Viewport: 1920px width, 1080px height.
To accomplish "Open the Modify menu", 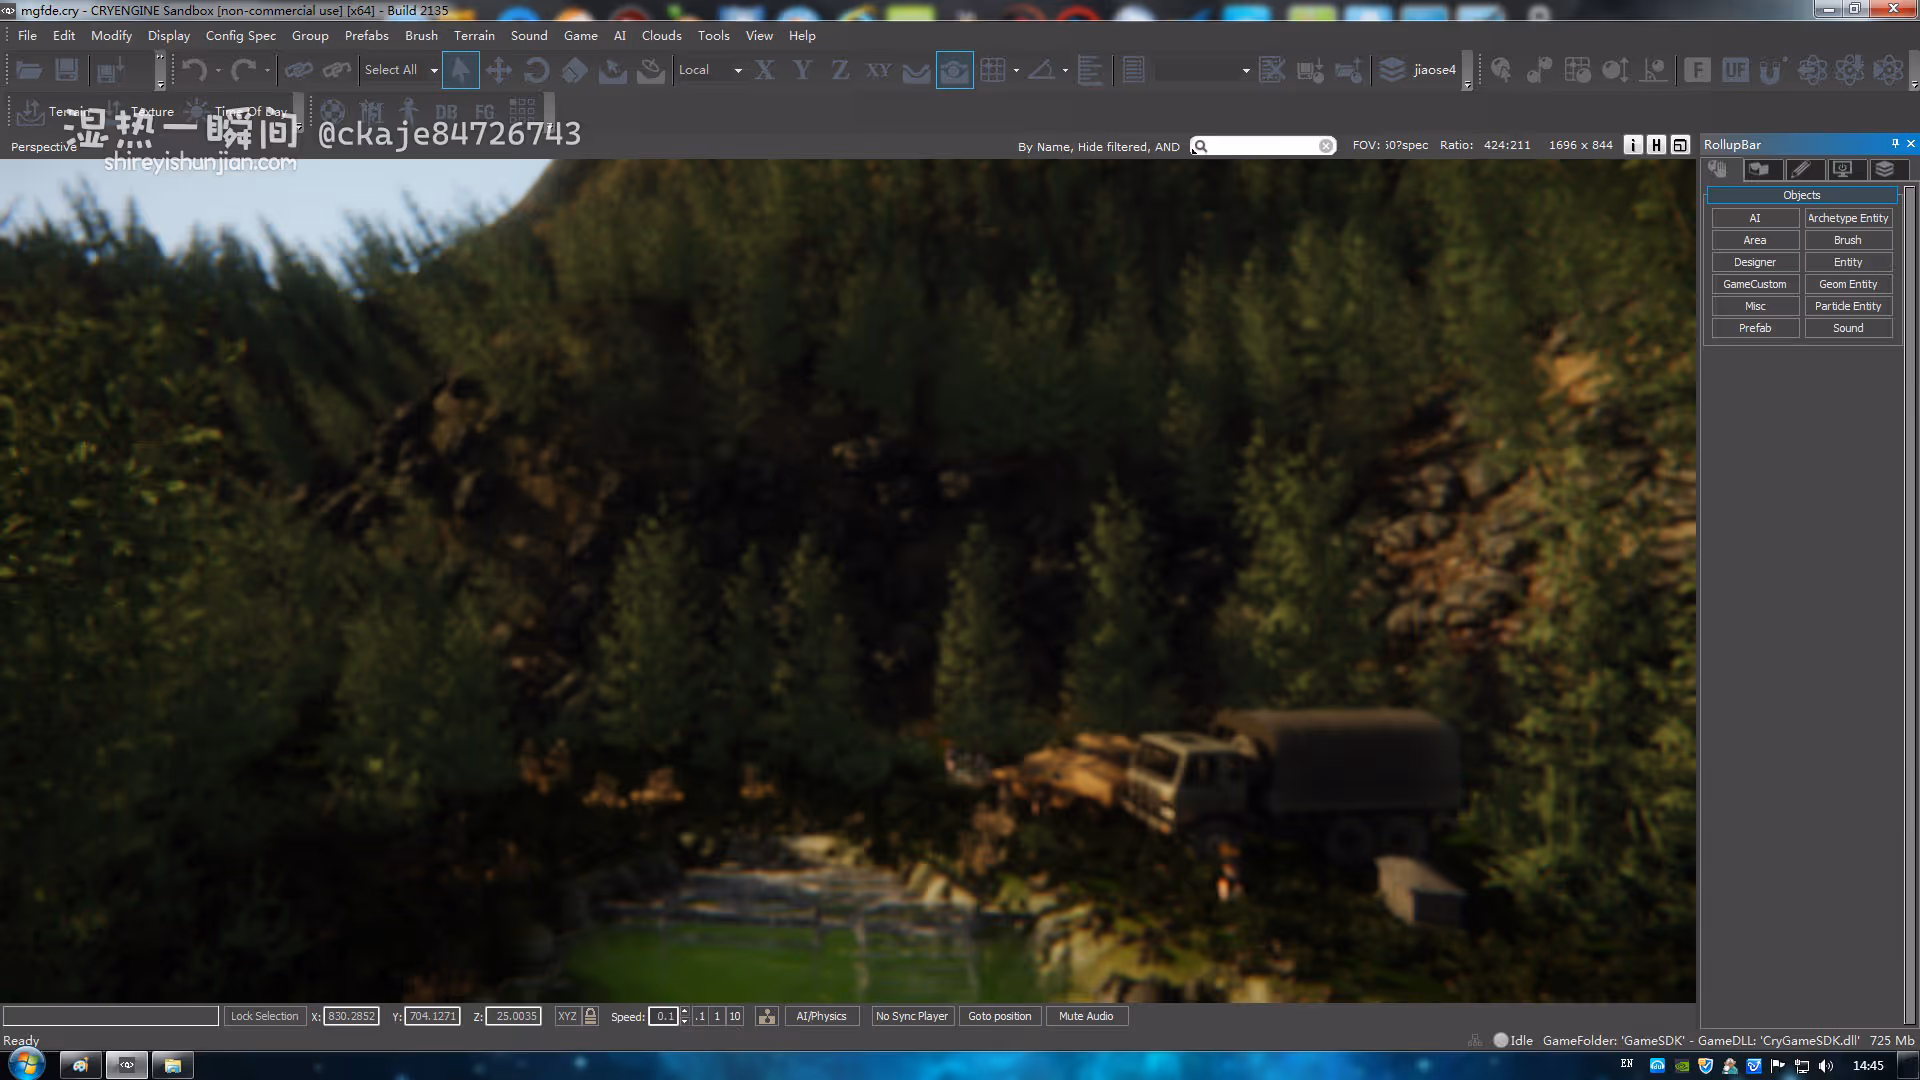I will point(111,35).
